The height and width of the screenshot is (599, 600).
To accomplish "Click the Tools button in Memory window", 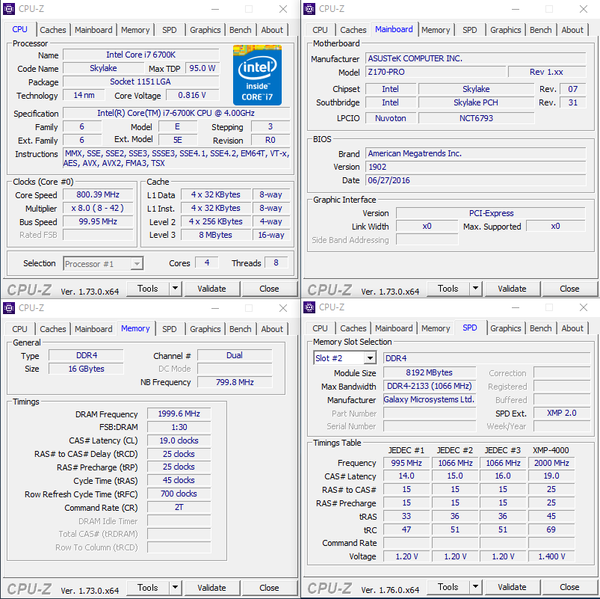I will click(148, 588).
